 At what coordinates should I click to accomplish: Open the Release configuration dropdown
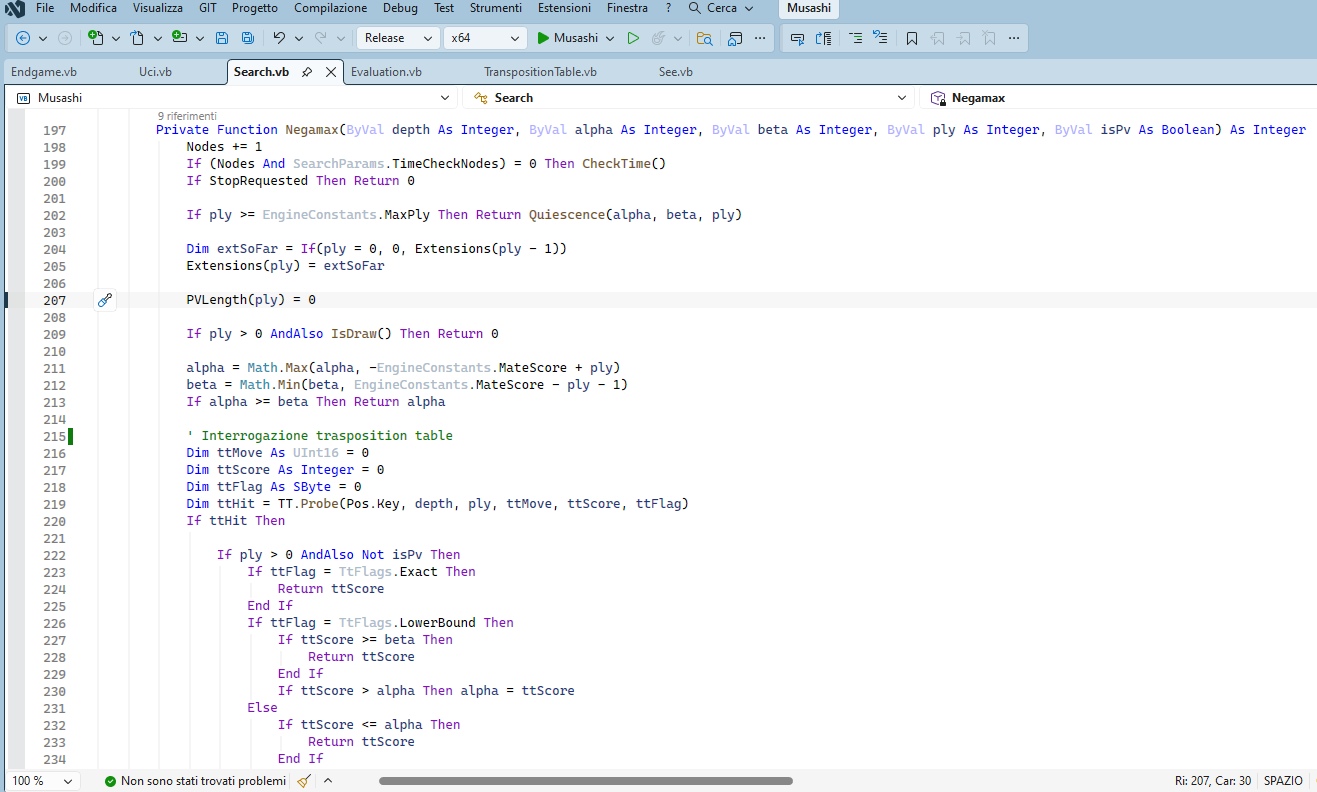click(x=398, y=38)
